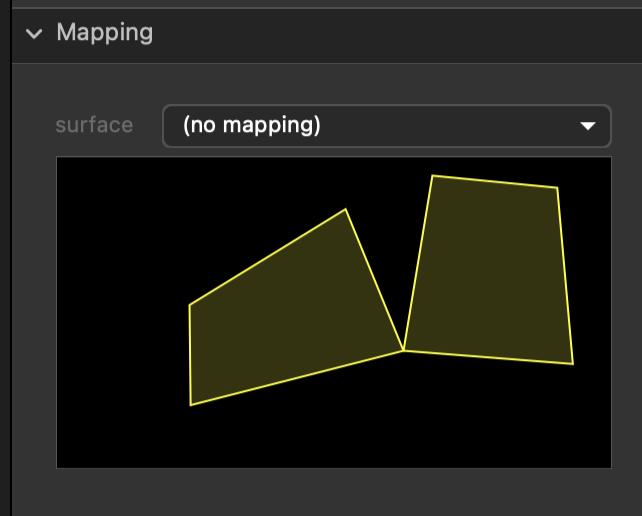642x516 pixels.
Task: Click top-right corner point of right quad
Action: (x=557, y=187)
